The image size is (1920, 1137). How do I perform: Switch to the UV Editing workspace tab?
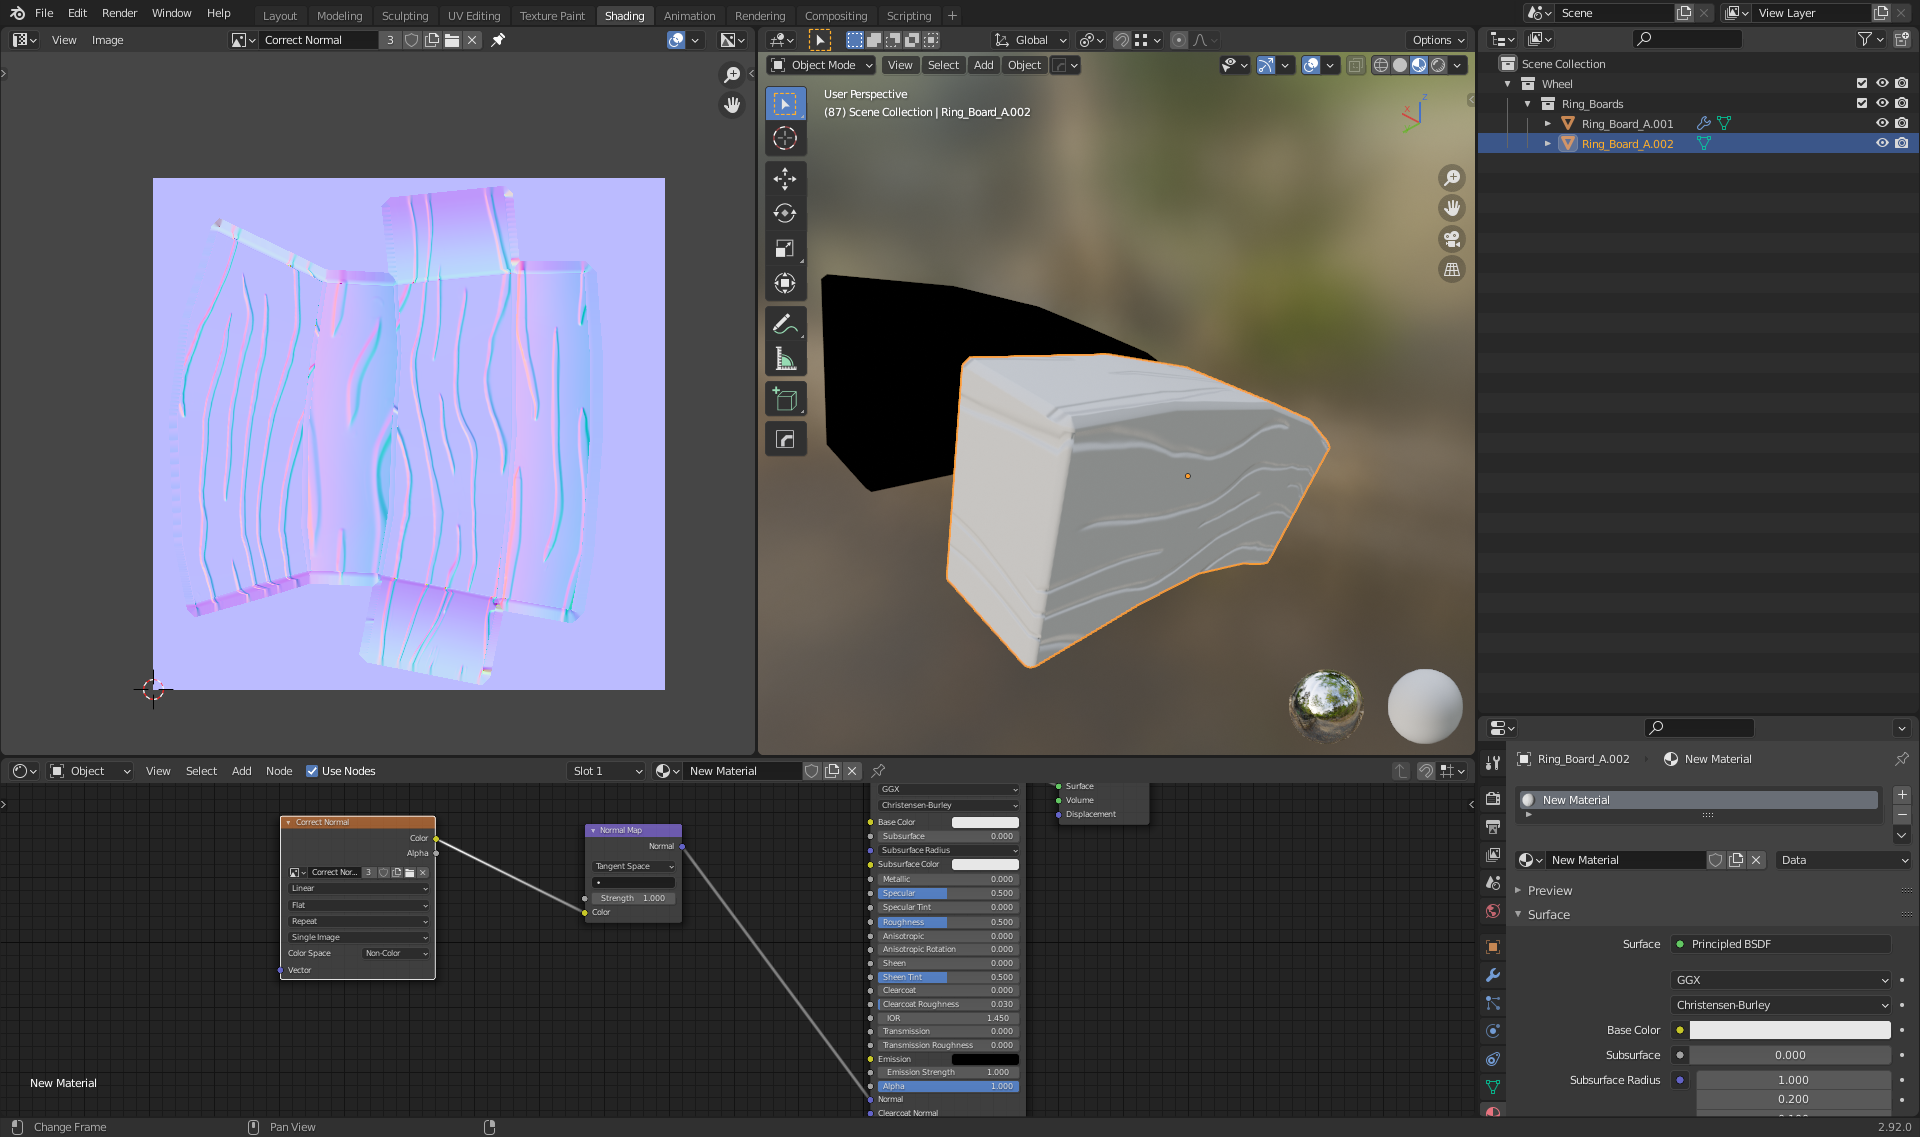[473, 16]
